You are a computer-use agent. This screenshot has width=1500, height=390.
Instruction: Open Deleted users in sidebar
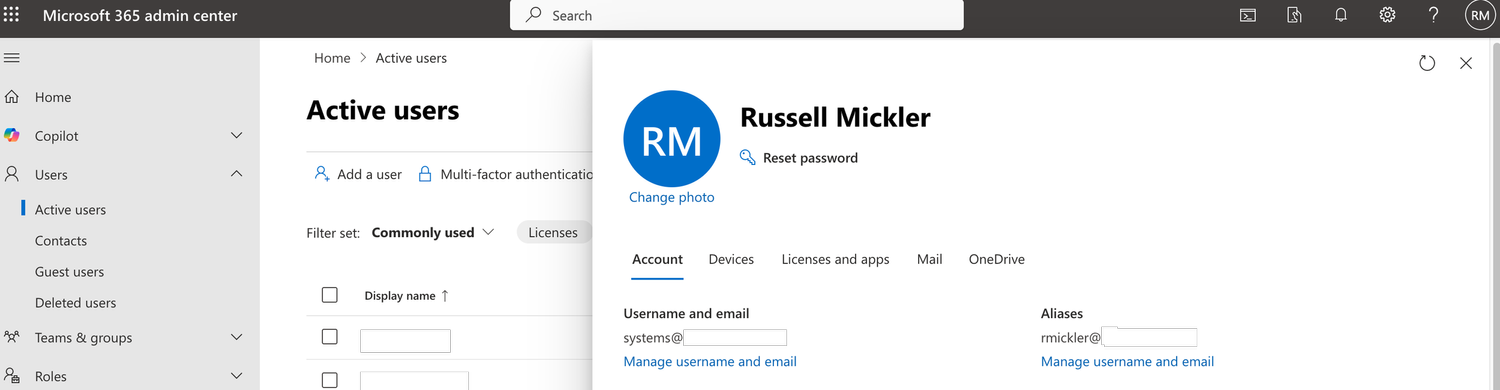(75, 303)
